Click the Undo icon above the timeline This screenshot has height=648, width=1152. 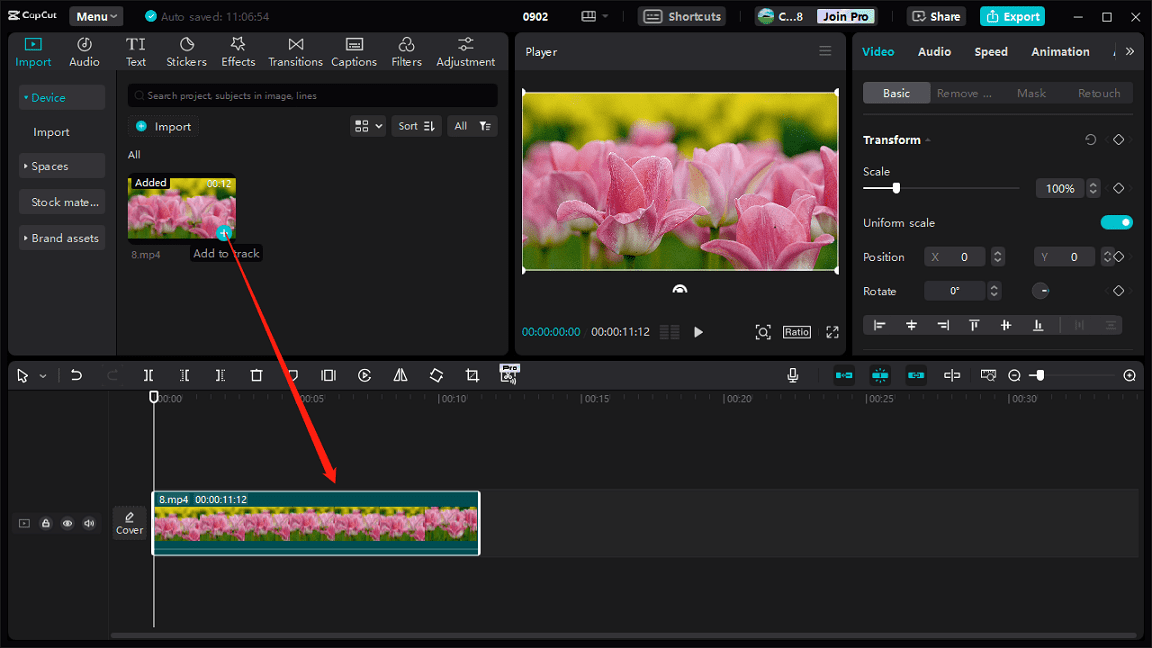click(x=76, y=375)
